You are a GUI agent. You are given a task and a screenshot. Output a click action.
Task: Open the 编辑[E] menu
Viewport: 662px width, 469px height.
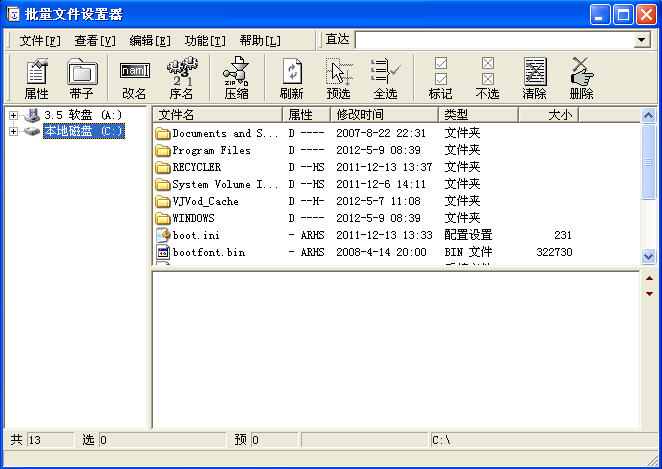pos(150,41)
